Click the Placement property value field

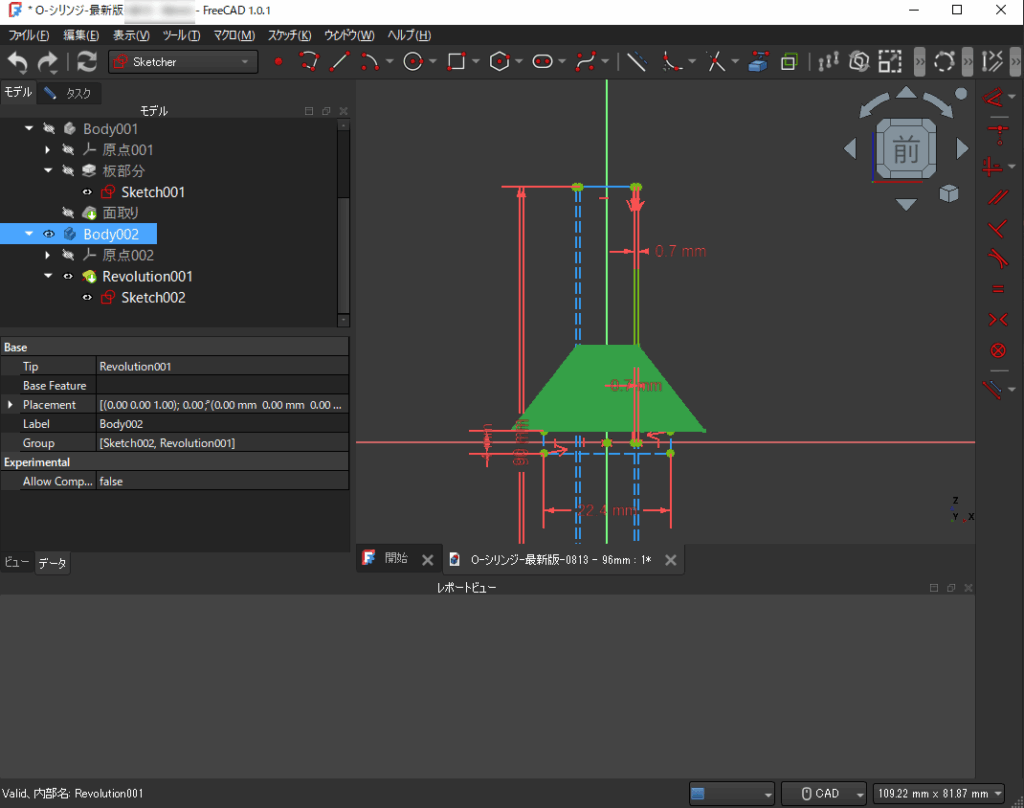(222, 405)
